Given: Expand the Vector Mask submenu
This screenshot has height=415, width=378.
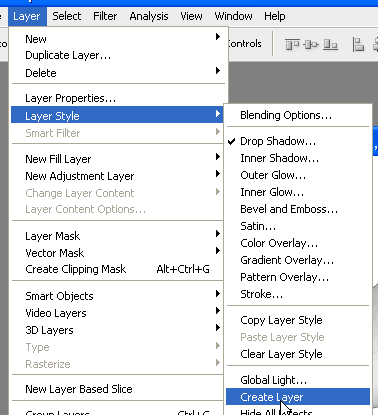Looking at the screenshot, I should coord(118,253).
